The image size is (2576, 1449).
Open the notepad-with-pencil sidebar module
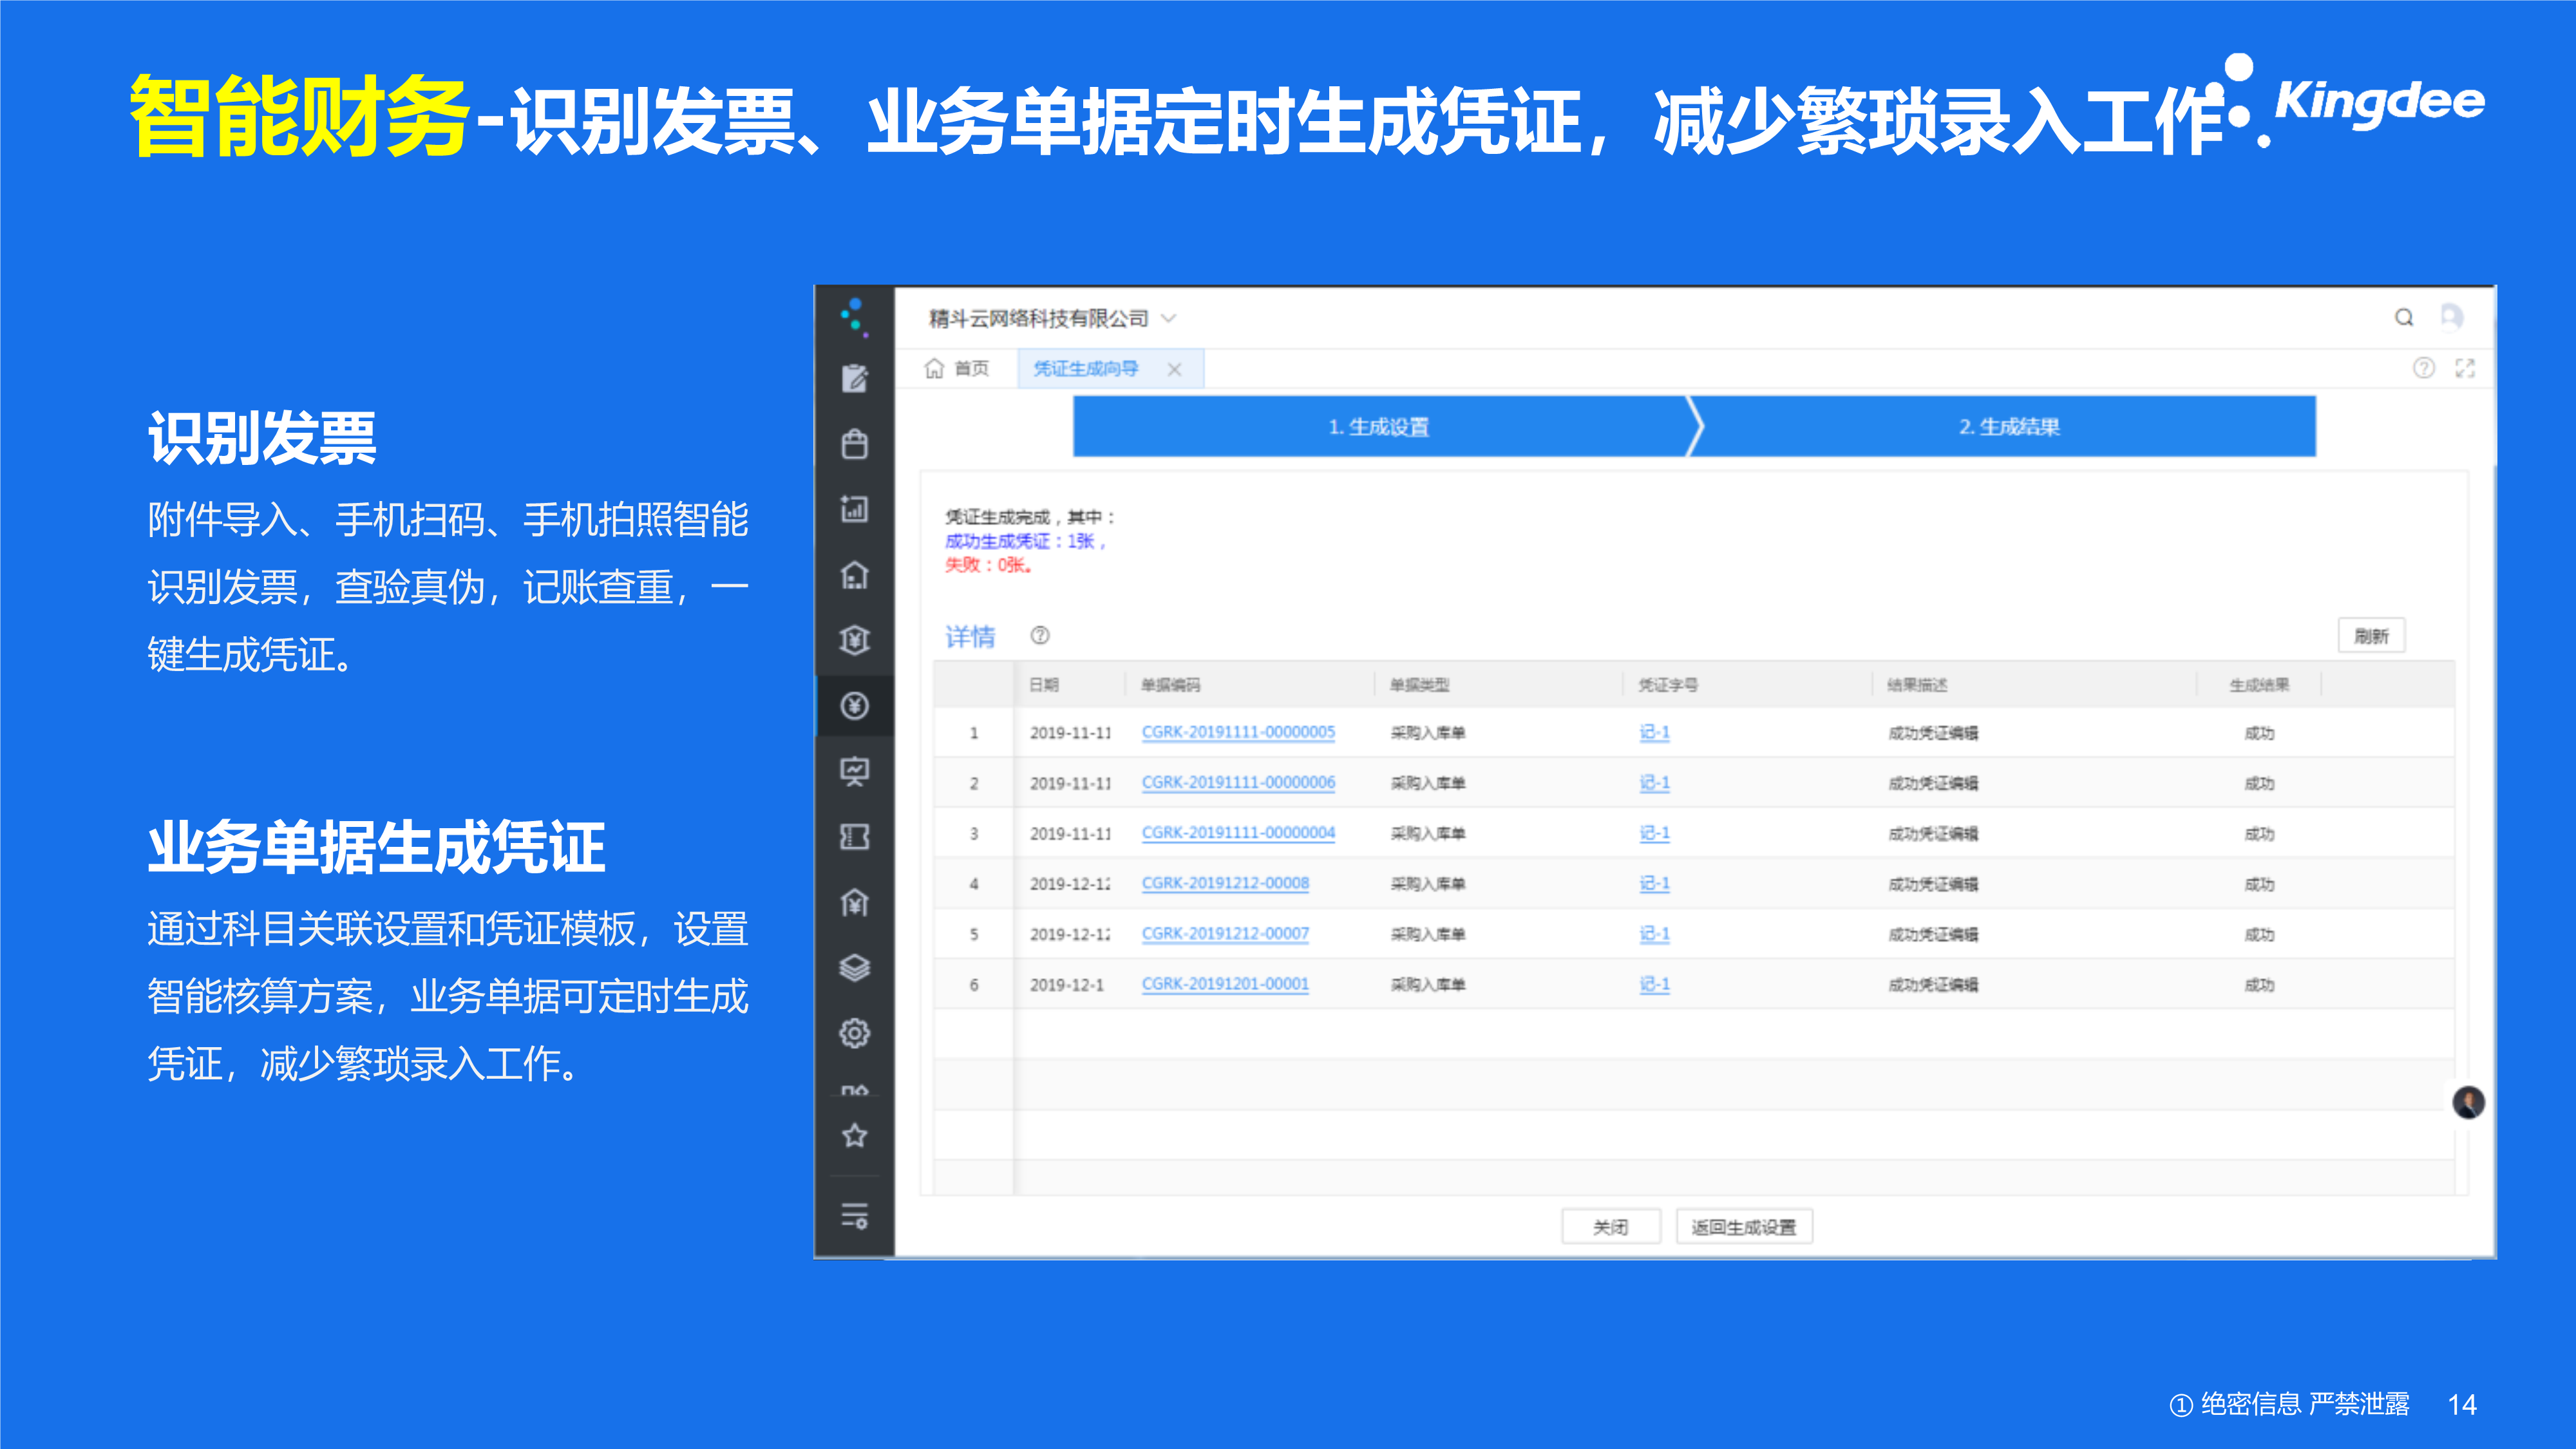854,379
